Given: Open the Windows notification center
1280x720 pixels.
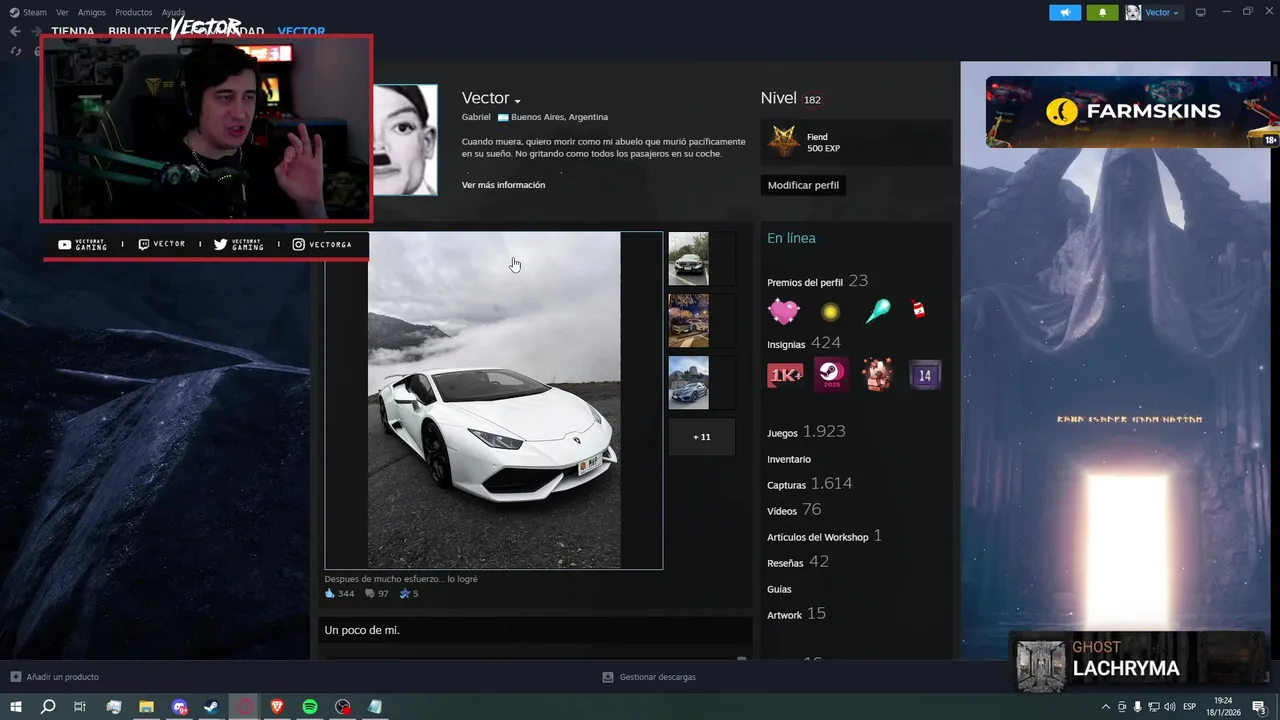Looking at the screenshot, I should point(1259,707).
